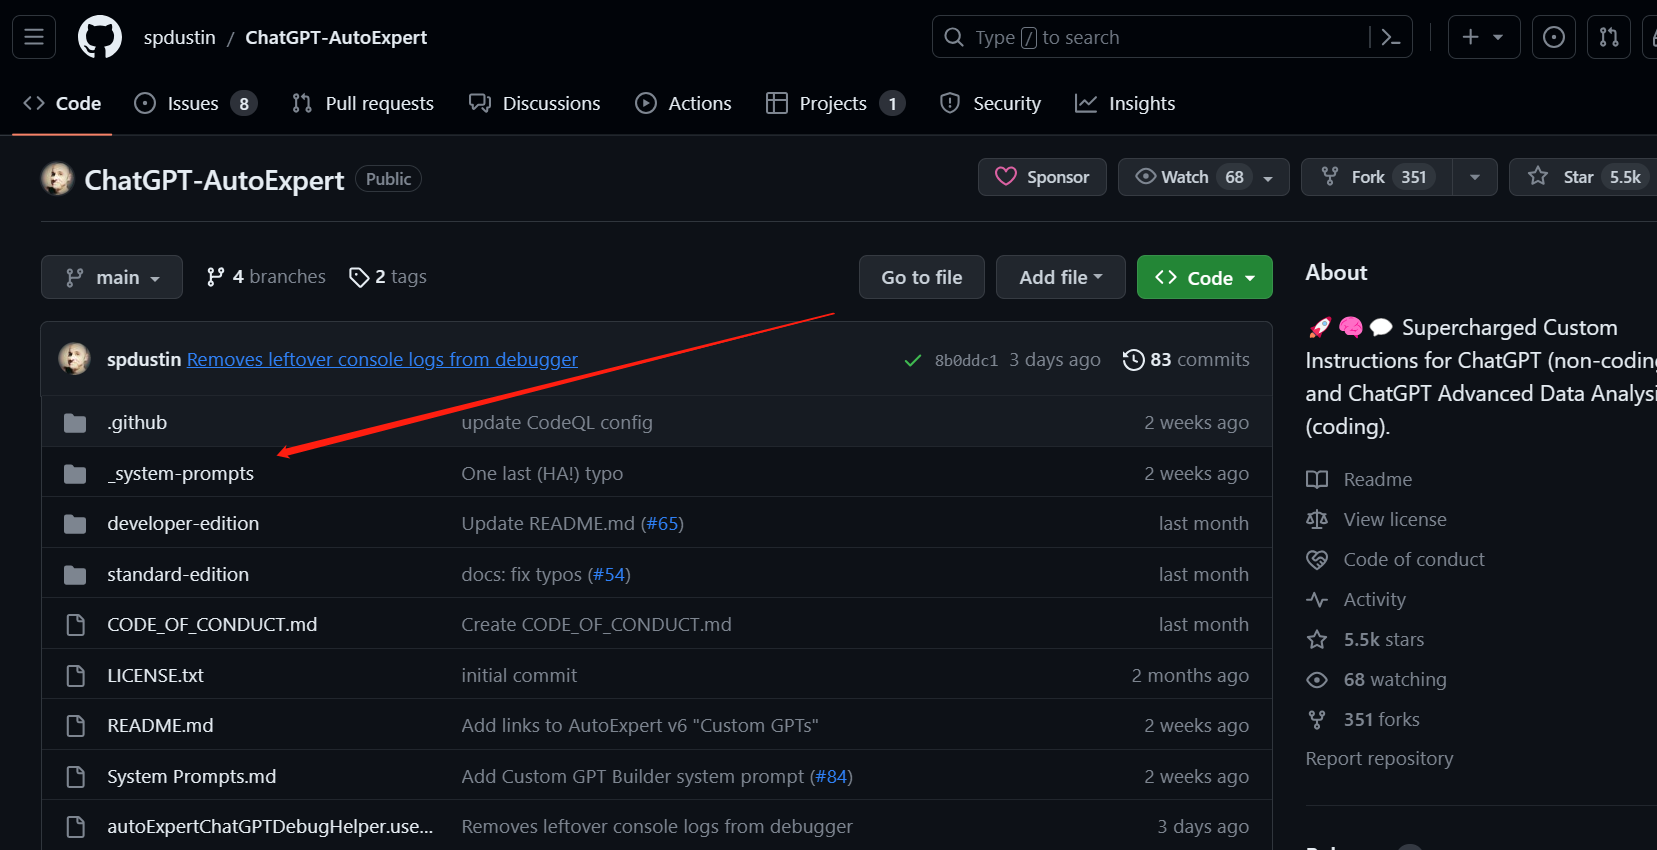Open the 4 branches link
The image size is (1657, 850).
pos(266,277)
